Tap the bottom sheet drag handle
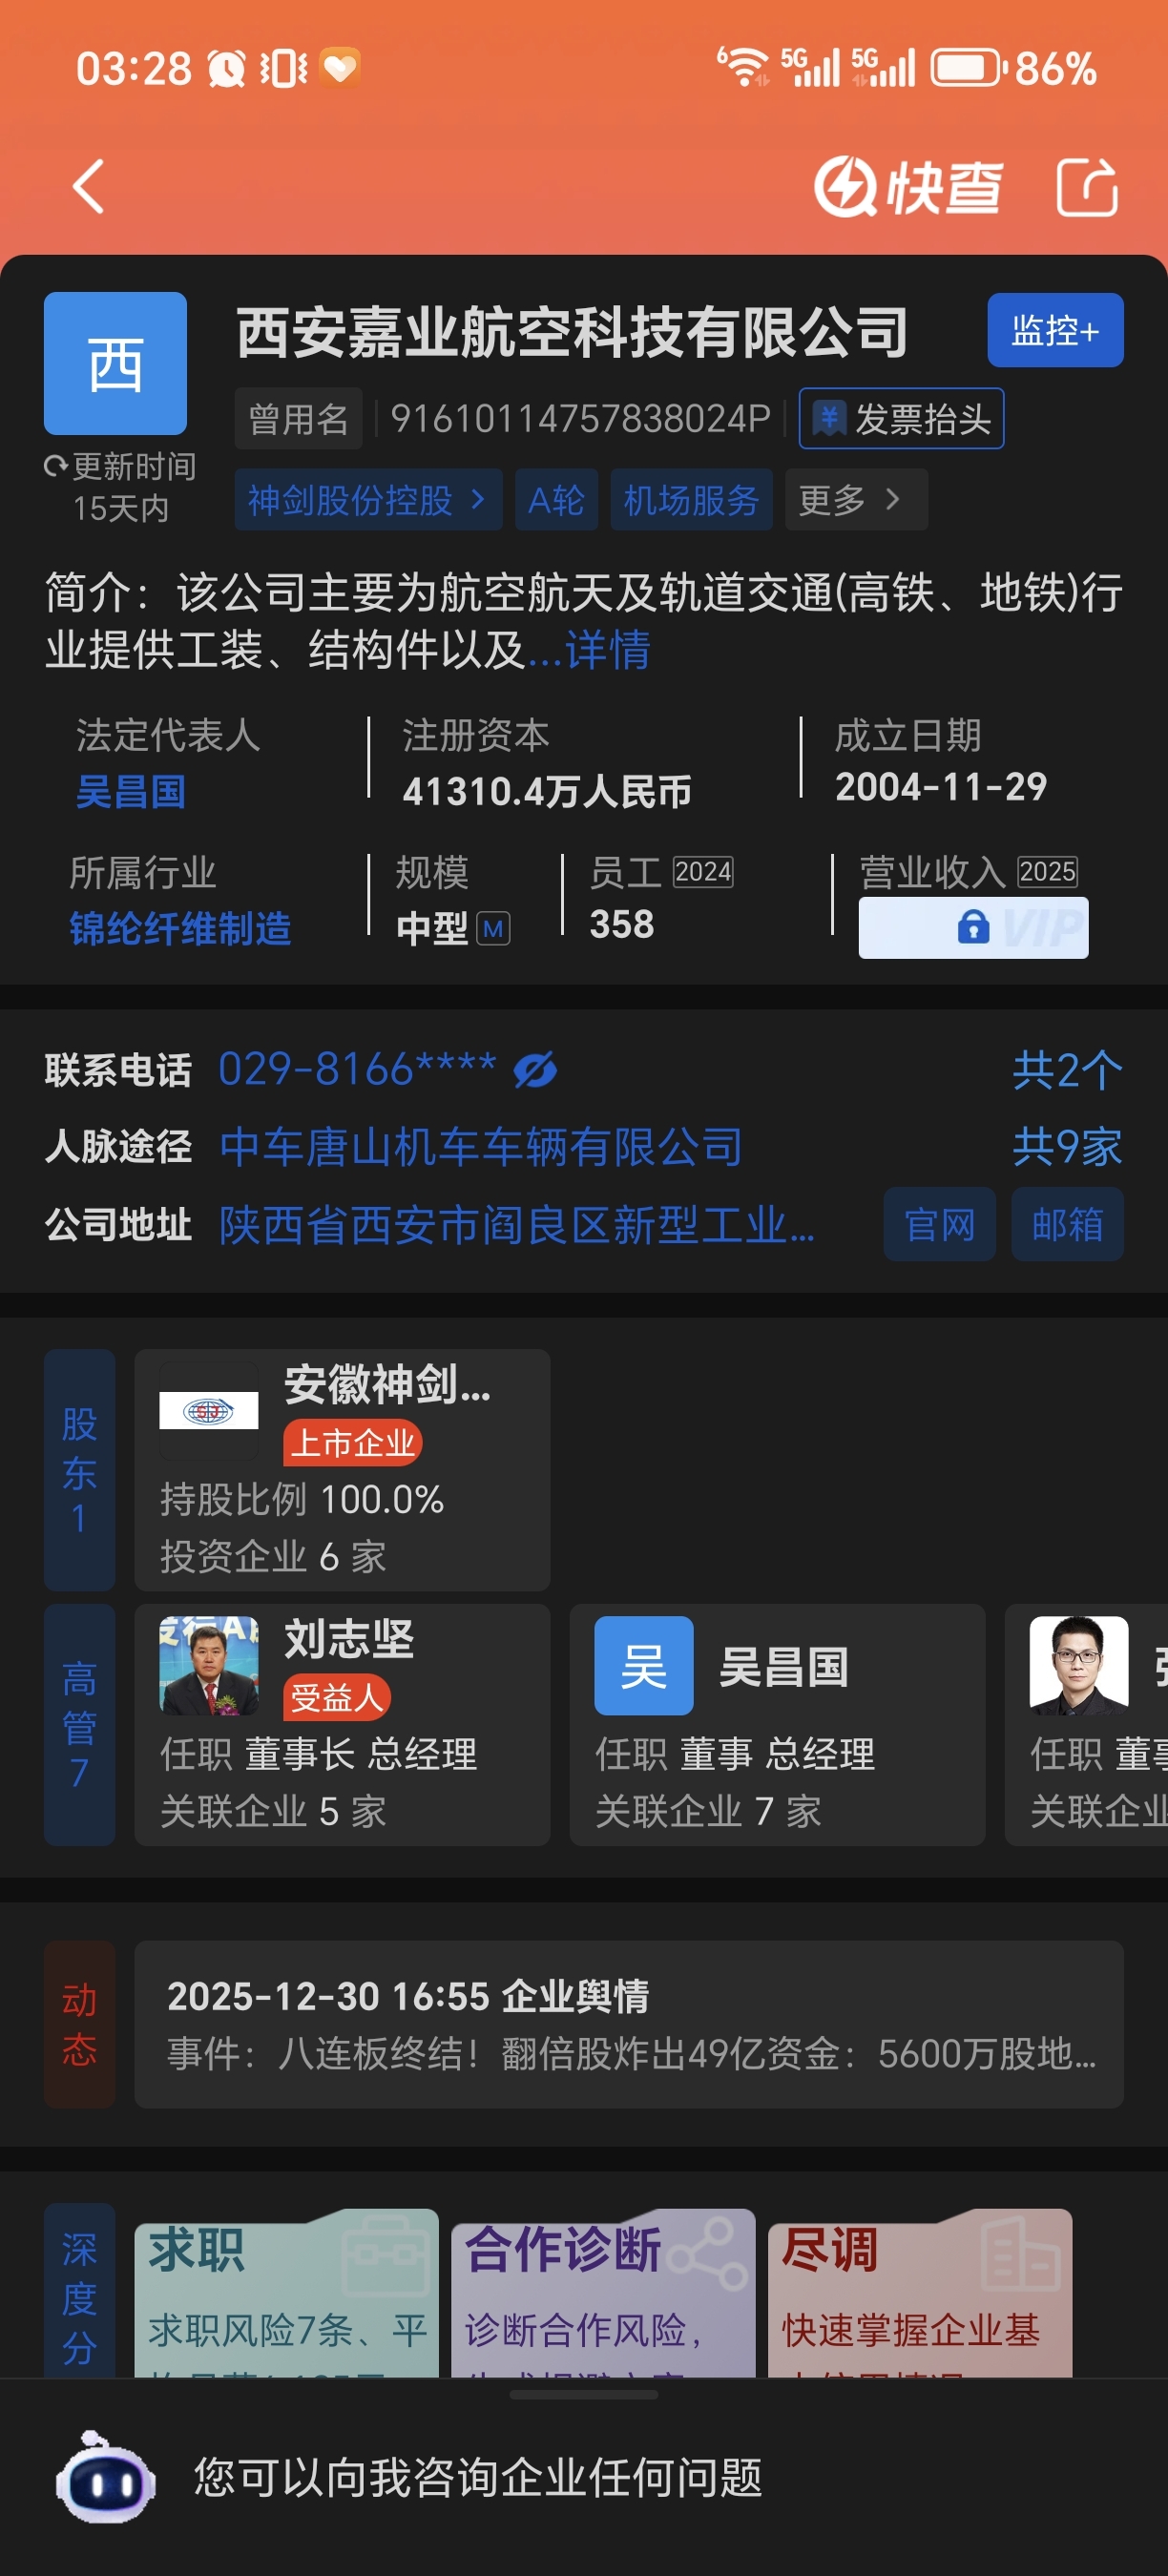 583,2396
